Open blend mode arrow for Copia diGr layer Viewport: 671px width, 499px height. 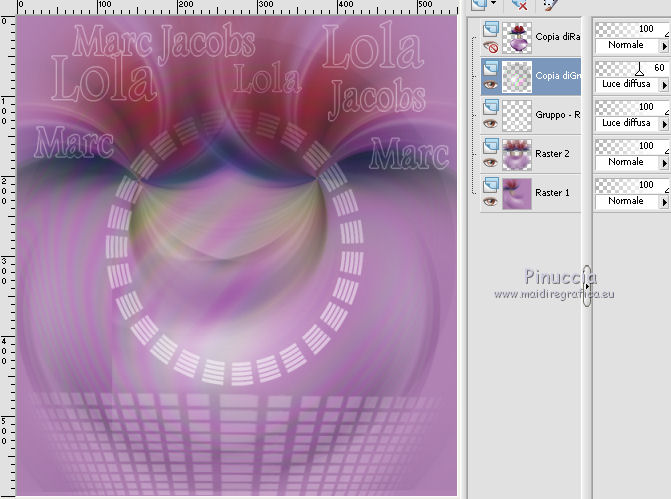point(664,85)
